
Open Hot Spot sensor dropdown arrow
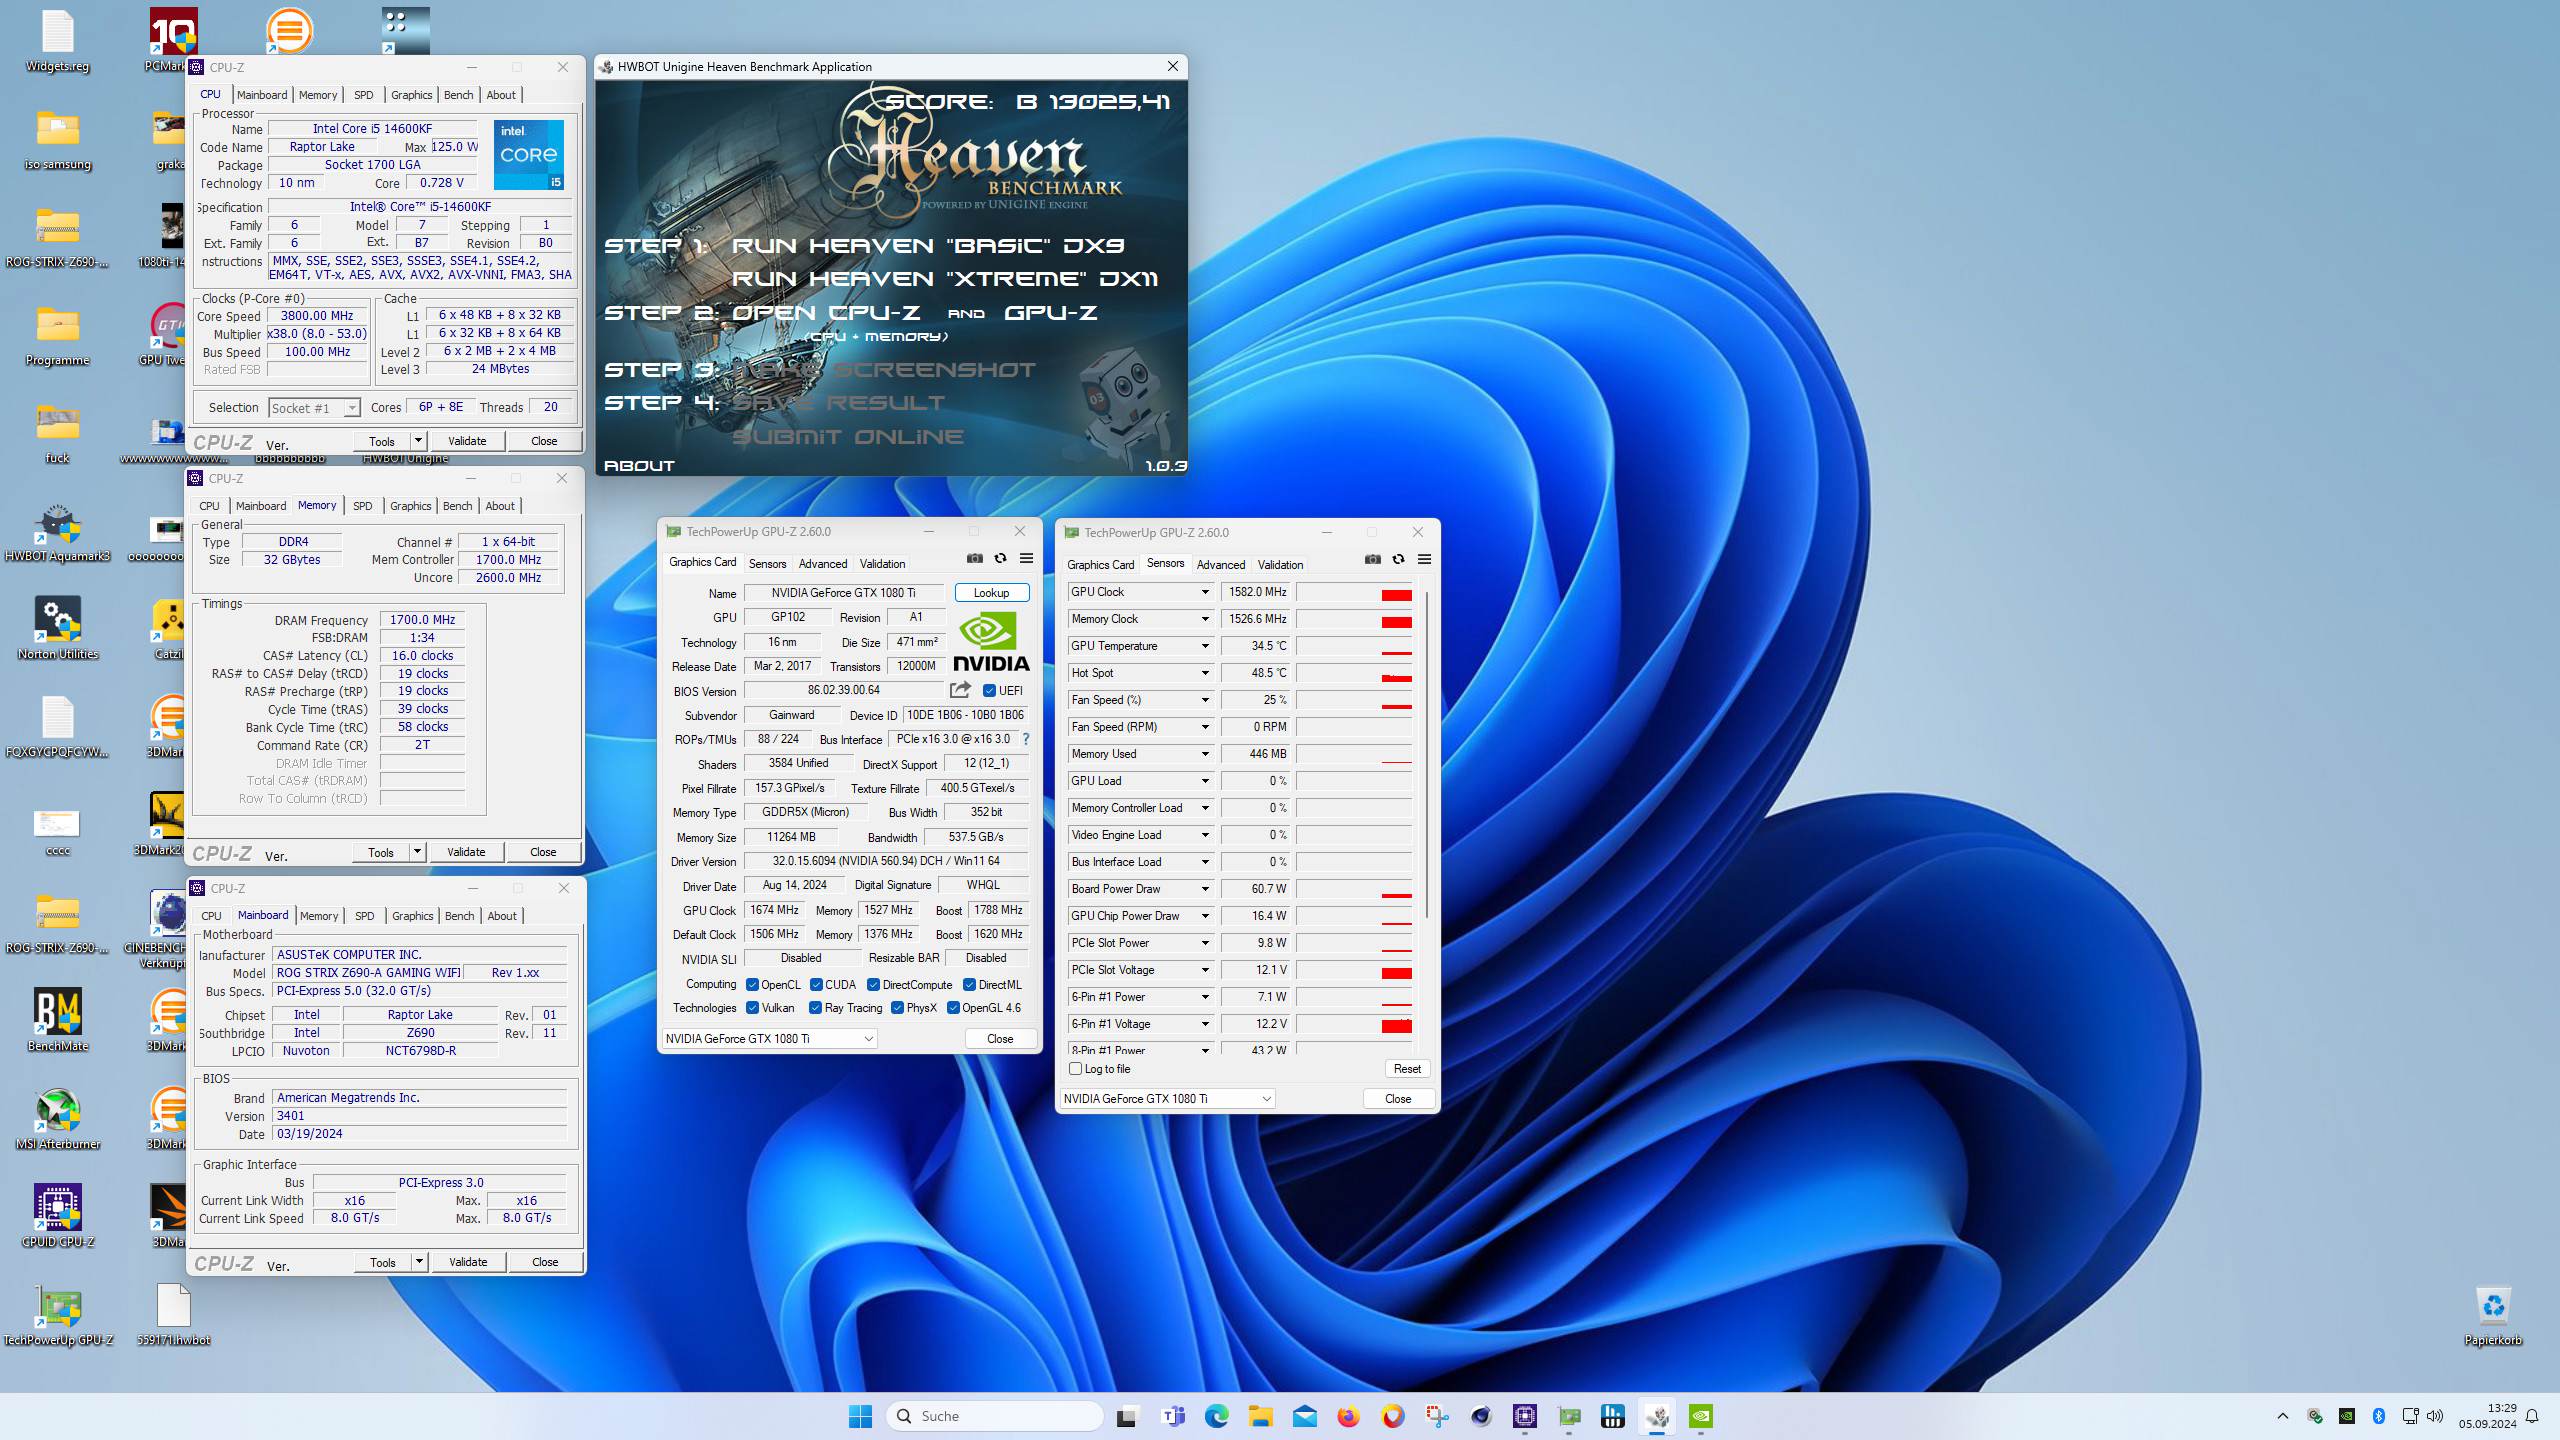[1205, 673]
